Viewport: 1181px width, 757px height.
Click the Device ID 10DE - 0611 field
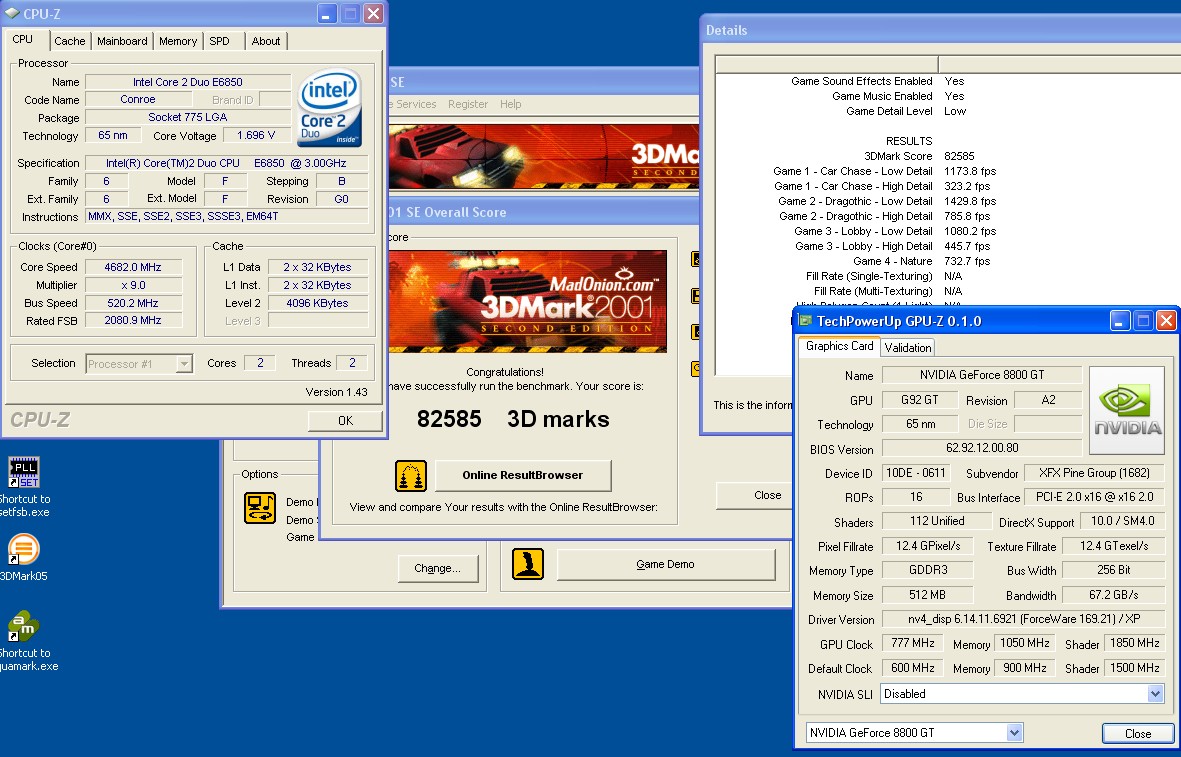point(916,473)
